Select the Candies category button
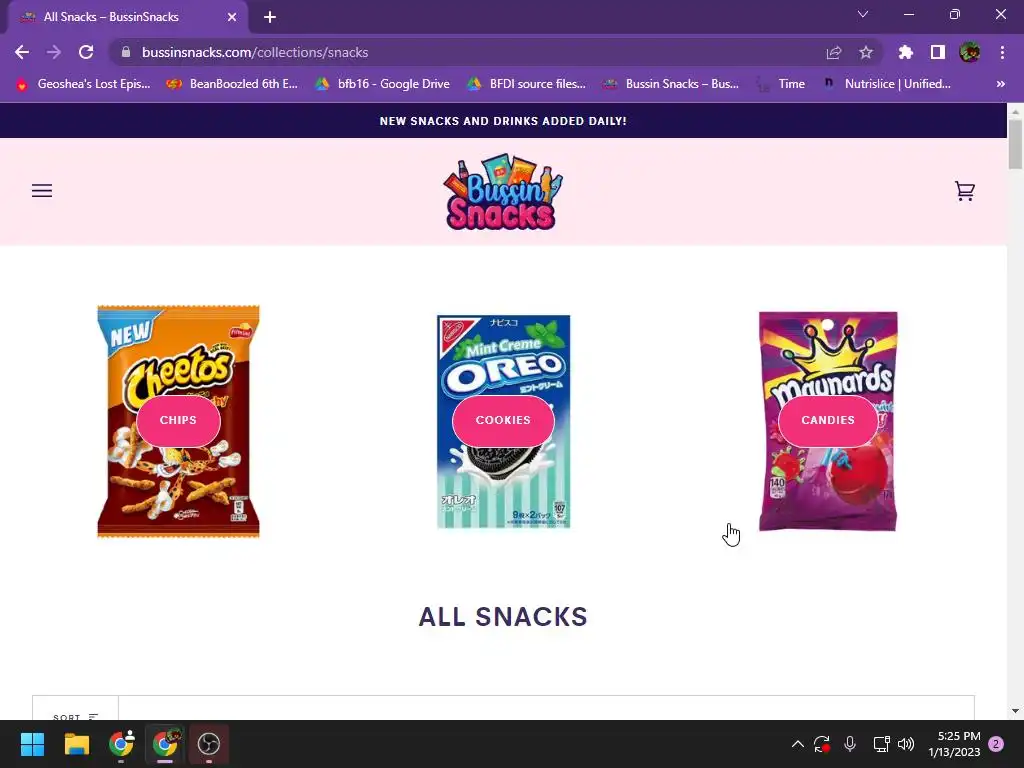 coord(827,420)
